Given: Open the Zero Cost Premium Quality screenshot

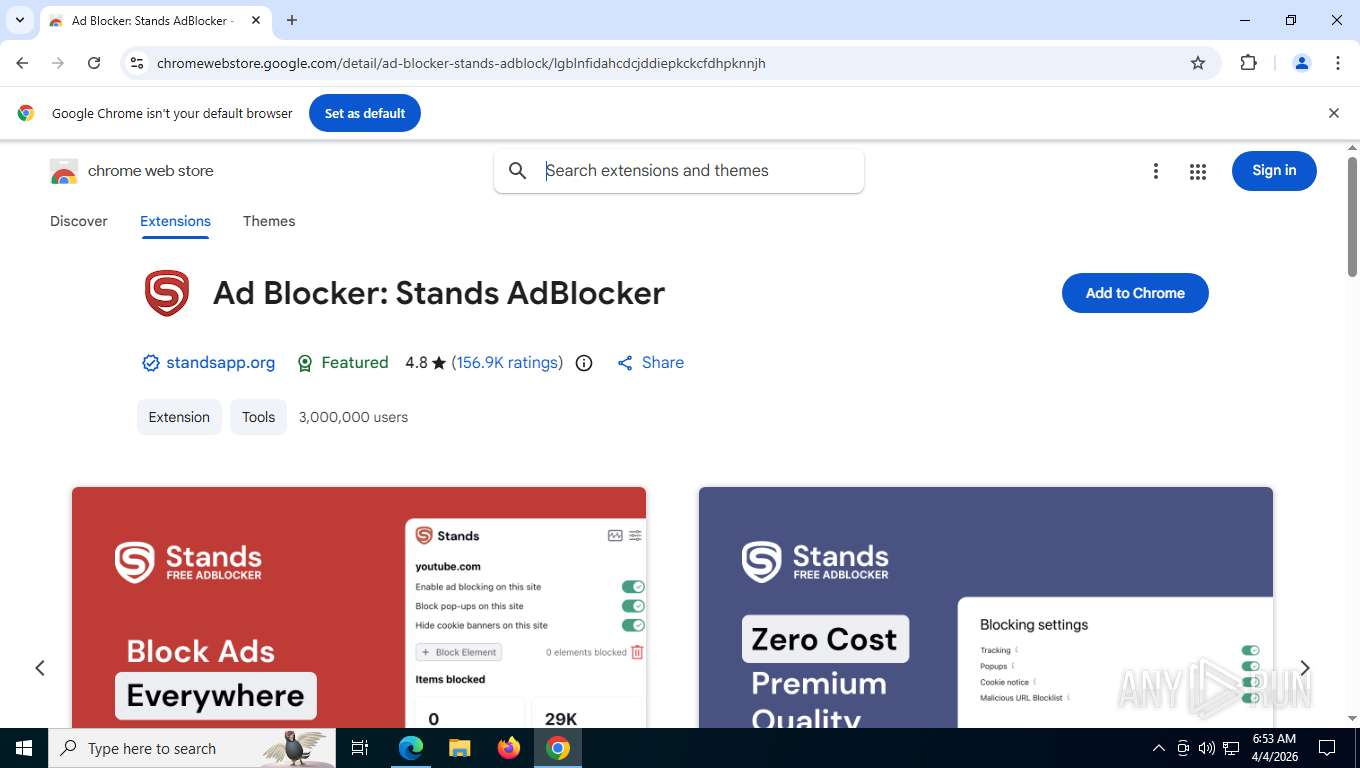Looking at the screenshot, I should [986, 607].
